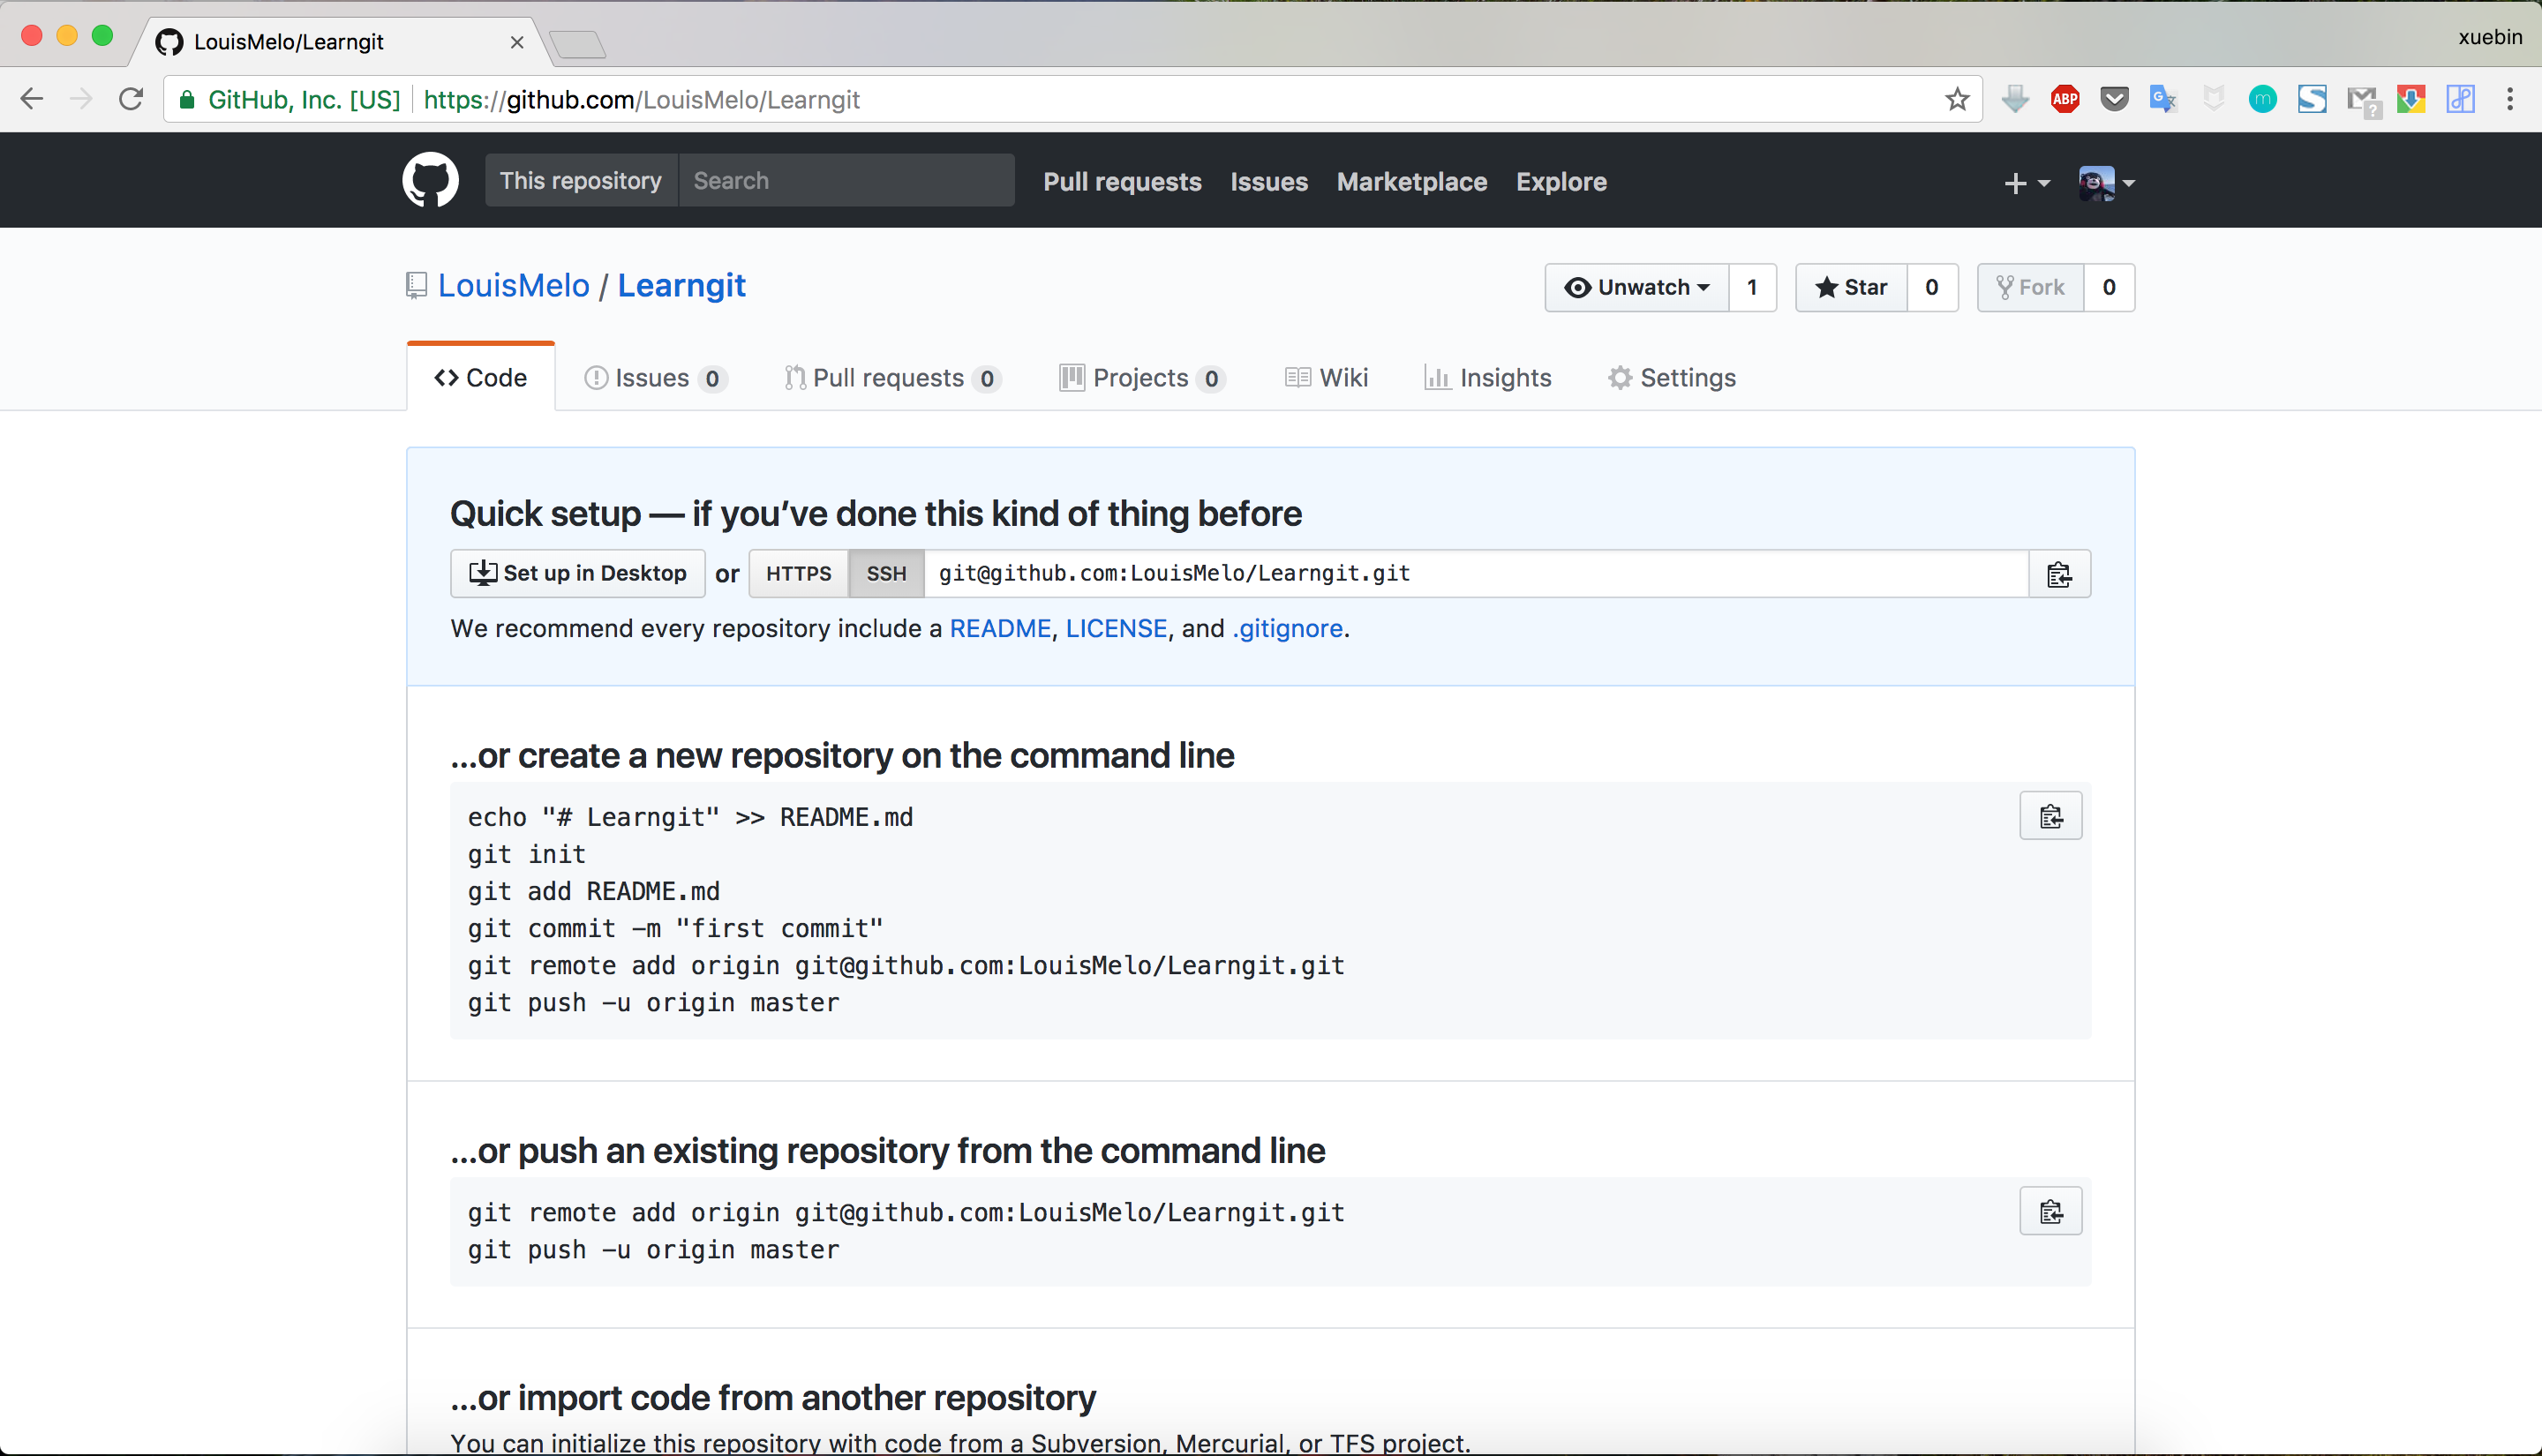Image resolution: width=2542 pixels, height=1456 pixels.
Task: Open the README link
Action: [1000, 628]
